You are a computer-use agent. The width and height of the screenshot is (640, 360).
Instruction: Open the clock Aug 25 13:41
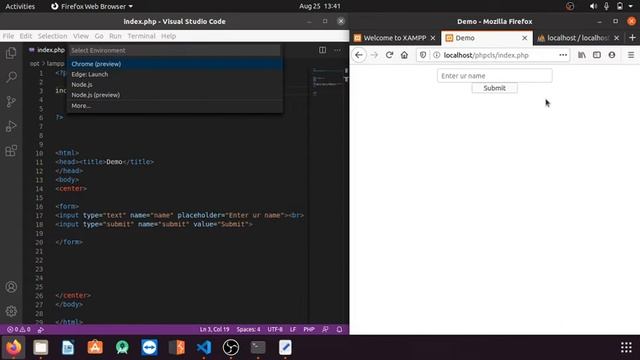tap(320, 6)
